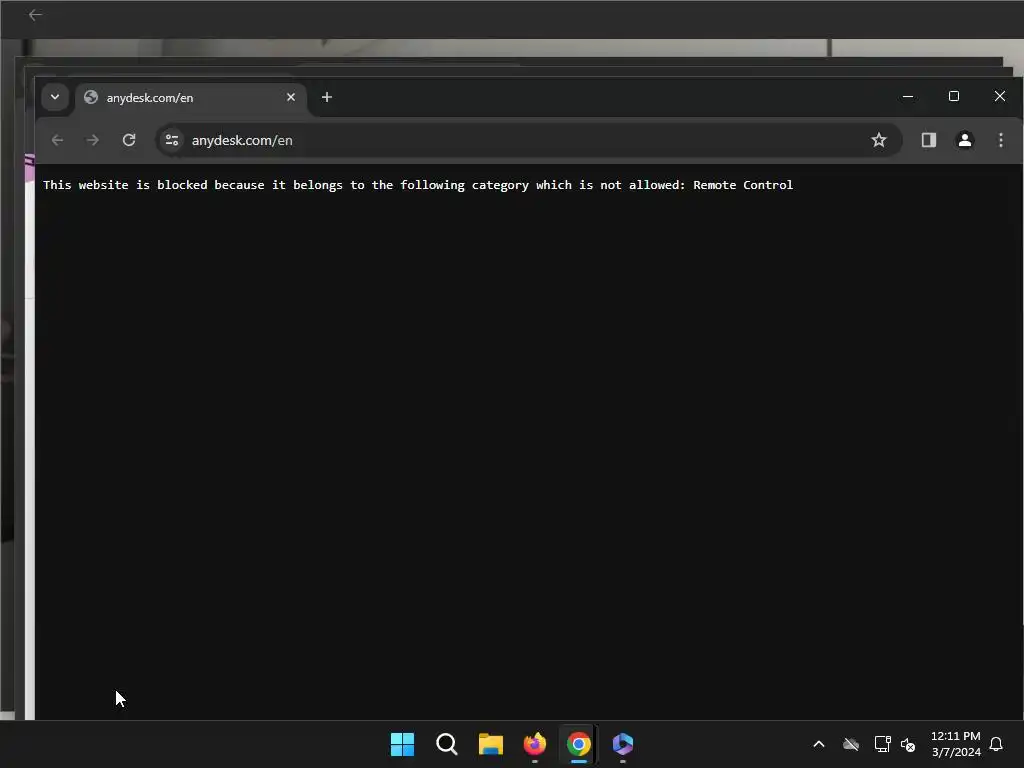Open Chrome tab search dropdown
The height and width of the screenshot is (768, 1024).
click(55, 97)
